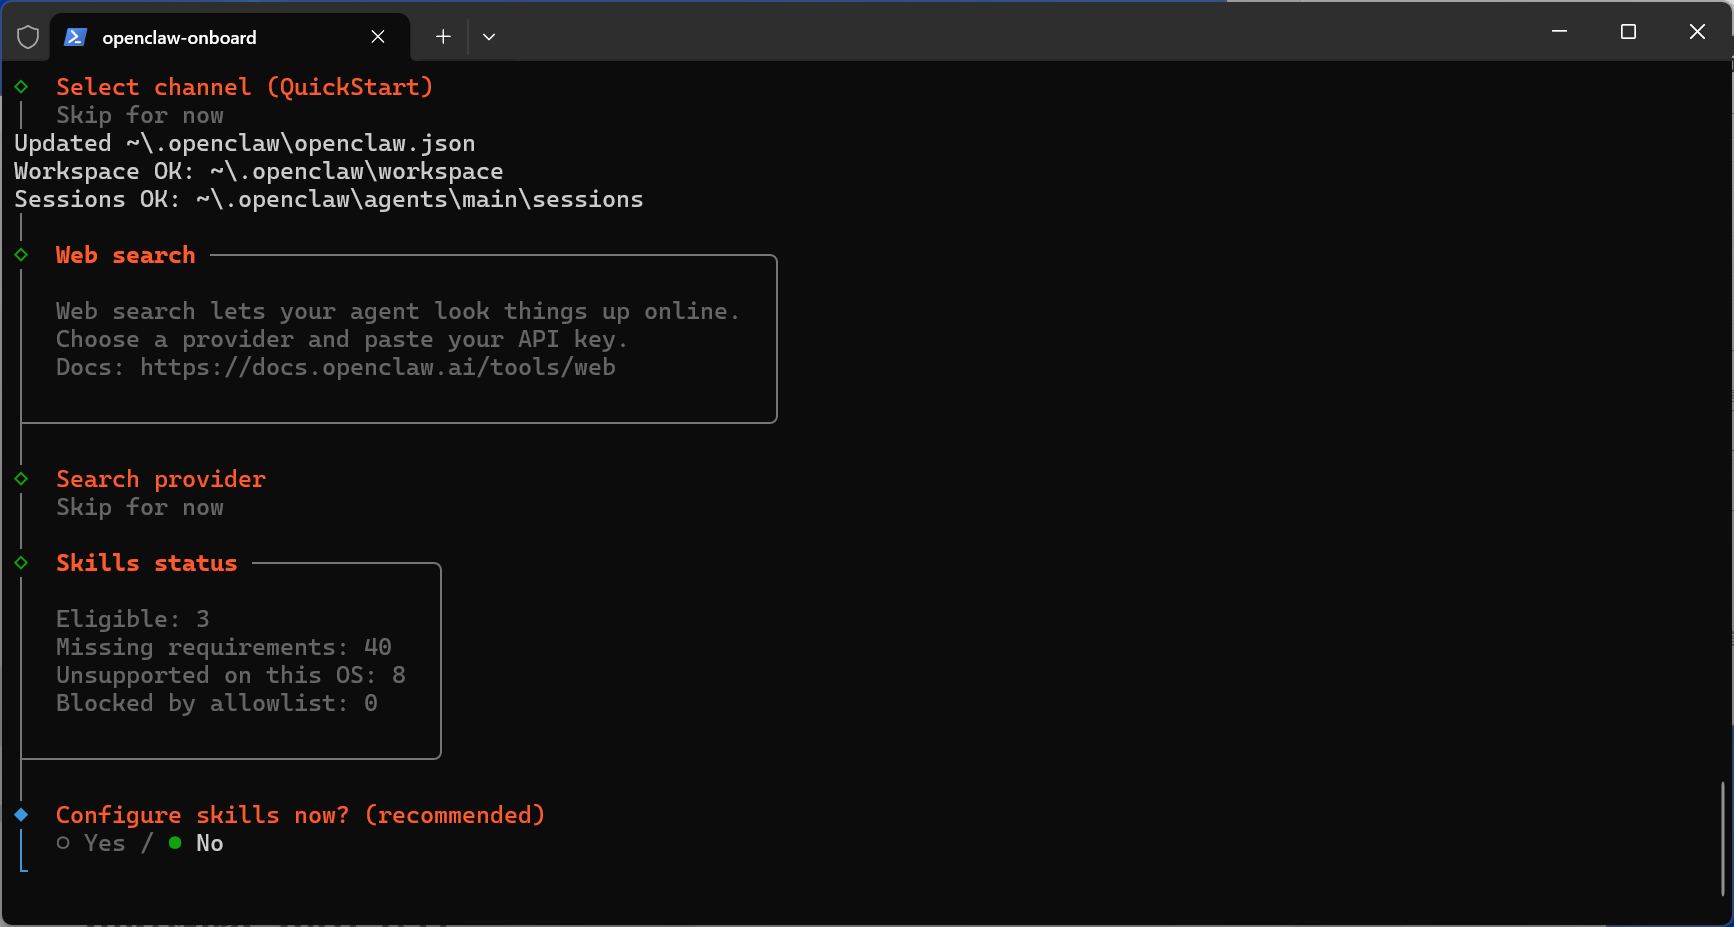Click the blue diamond beside Configure skills prompt
This screenshot has width=1734, height=927.
coord(21,815)
